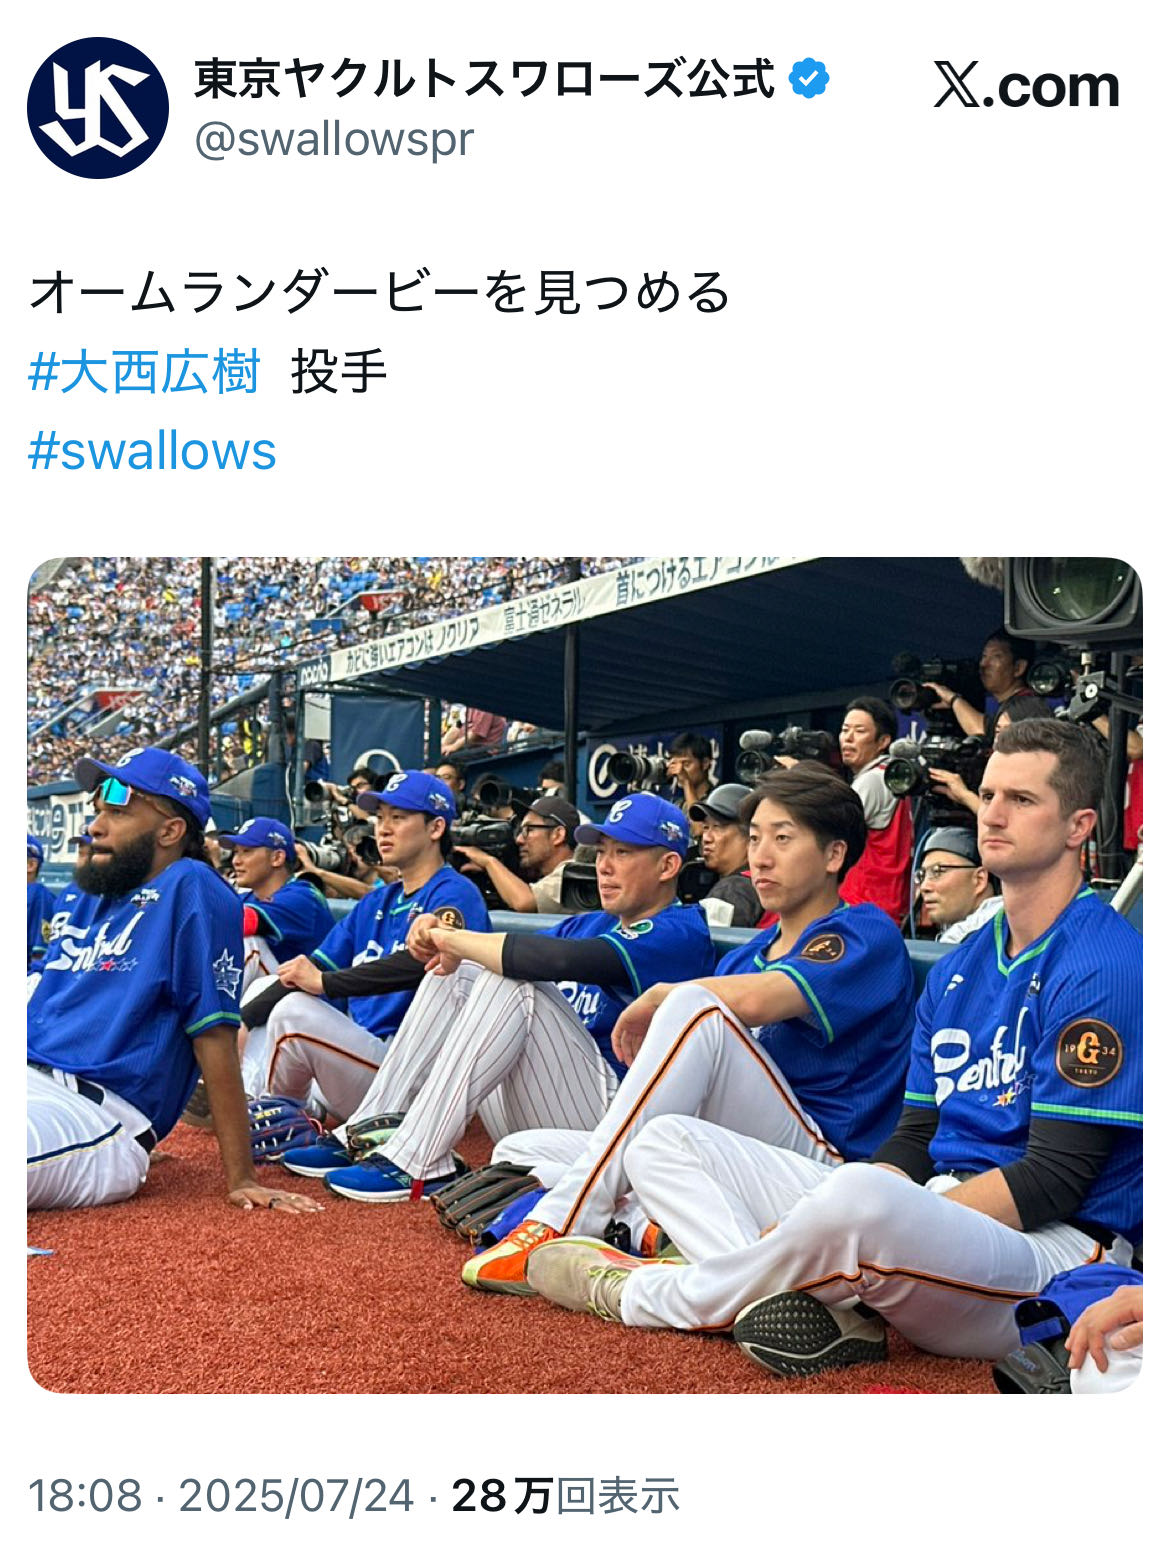Open the #大西広樹 hashtag
Viewport: 1170px width, 1545px height.
[x=145, y=372]
